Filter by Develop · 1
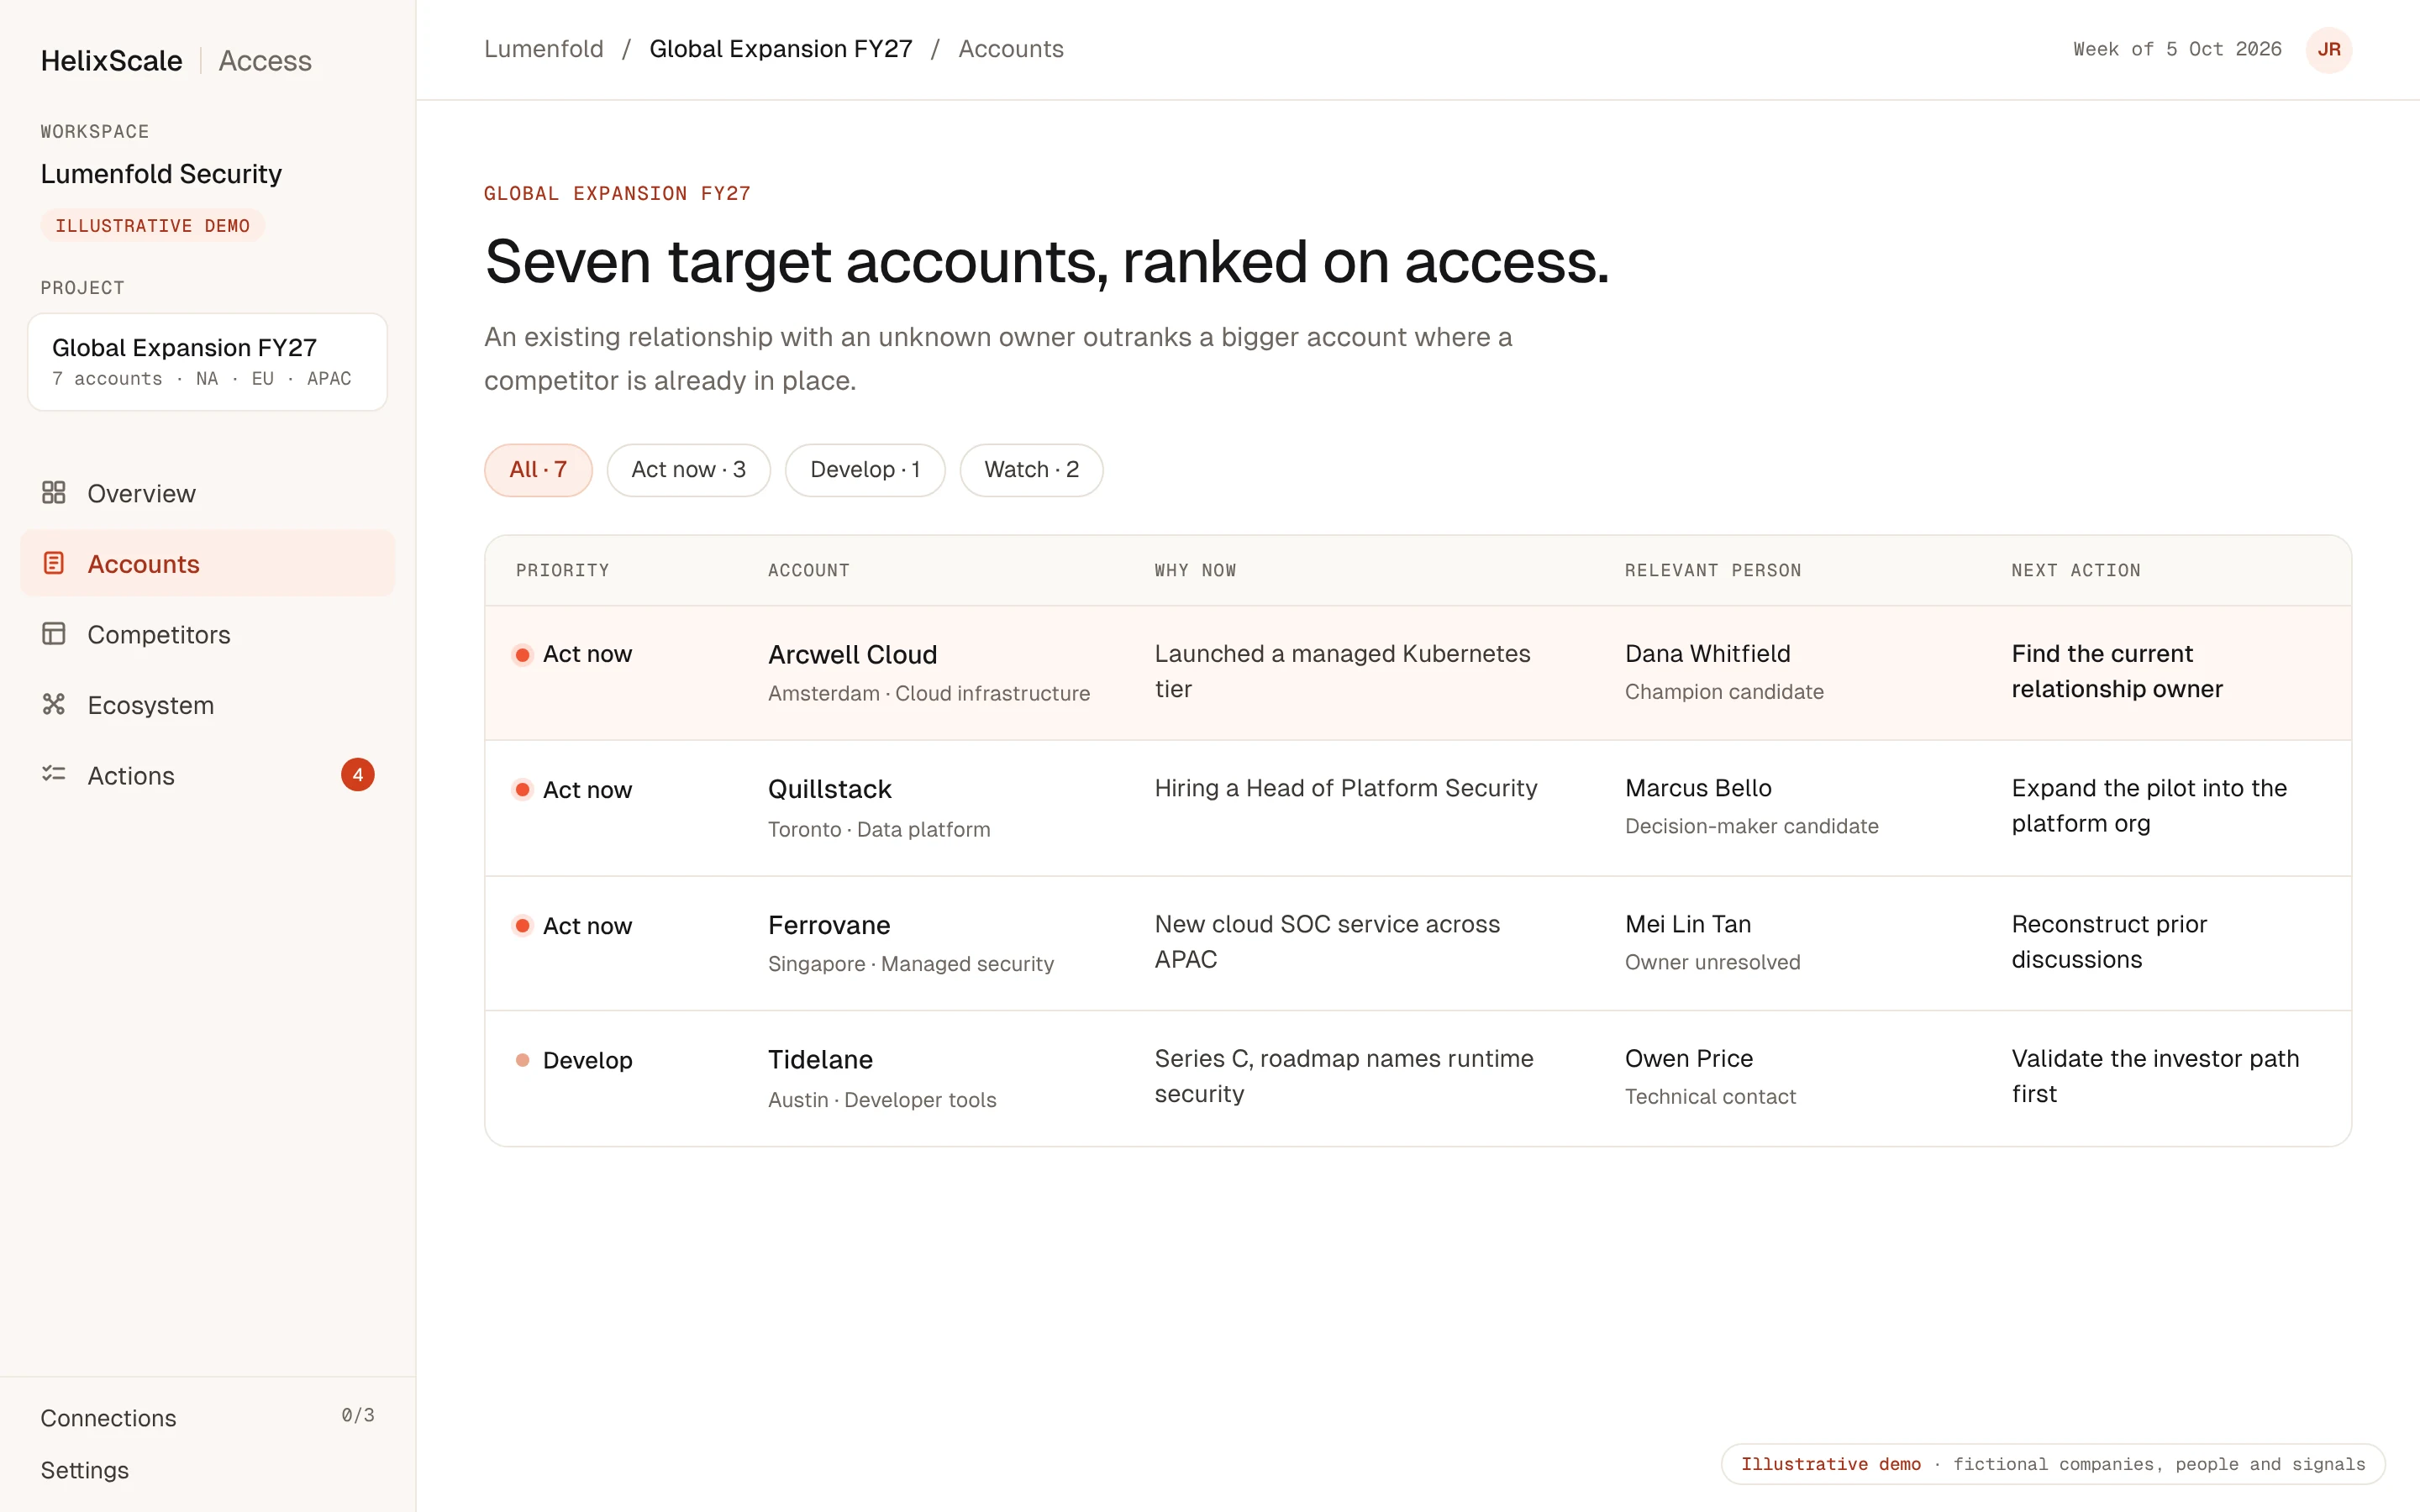 coord(865,470)
